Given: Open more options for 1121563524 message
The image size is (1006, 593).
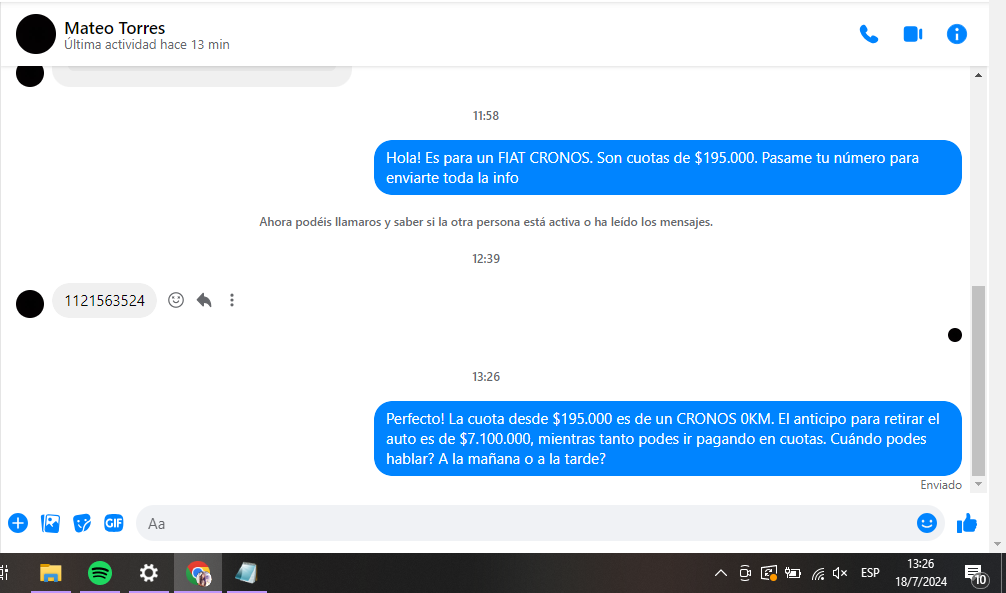Looking at the screenshot, I should (232, 300).
